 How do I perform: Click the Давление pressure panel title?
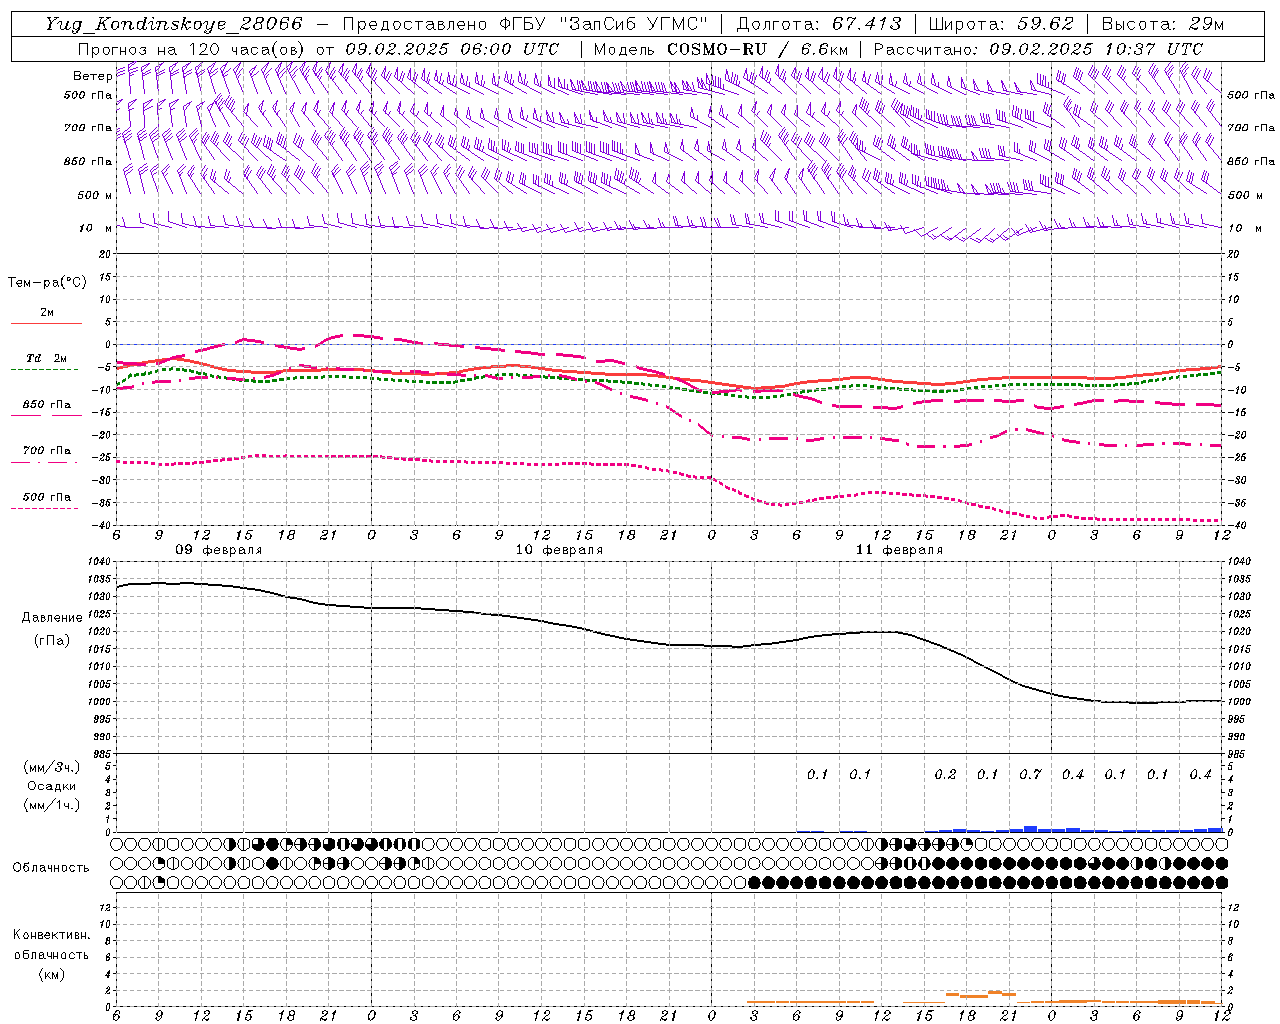click(x=52, y=618)
